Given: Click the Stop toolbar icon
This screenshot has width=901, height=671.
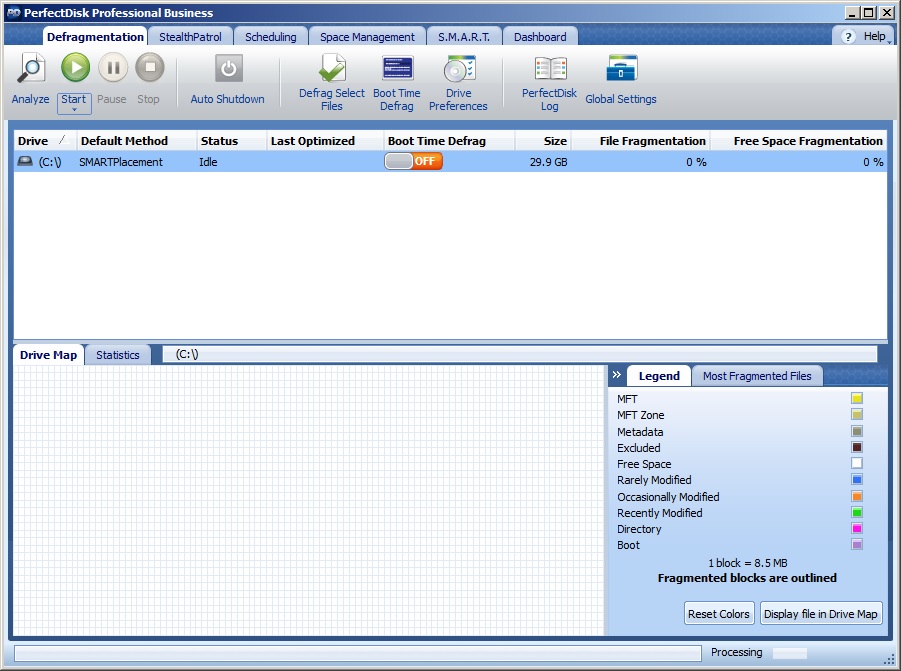Looking at the screenshot, I should pyautogui.click(x=150, y=68).
